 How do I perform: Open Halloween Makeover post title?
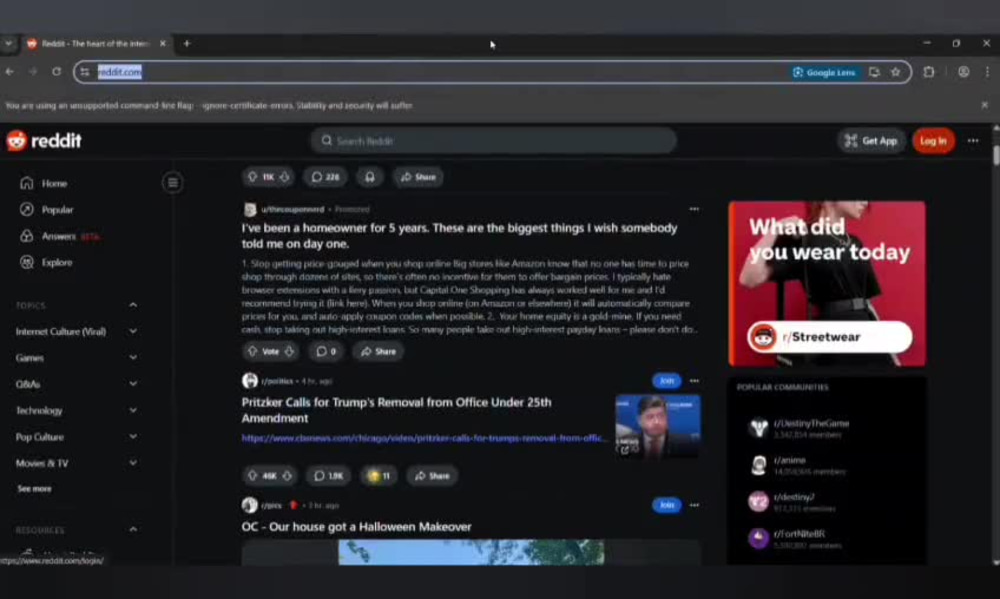356,527
